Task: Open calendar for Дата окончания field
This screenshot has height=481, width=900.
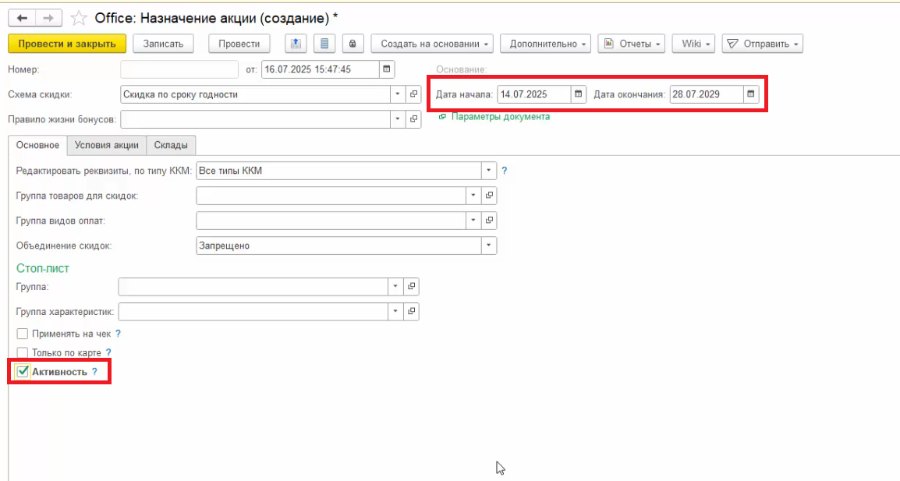Action: (751, 94)
